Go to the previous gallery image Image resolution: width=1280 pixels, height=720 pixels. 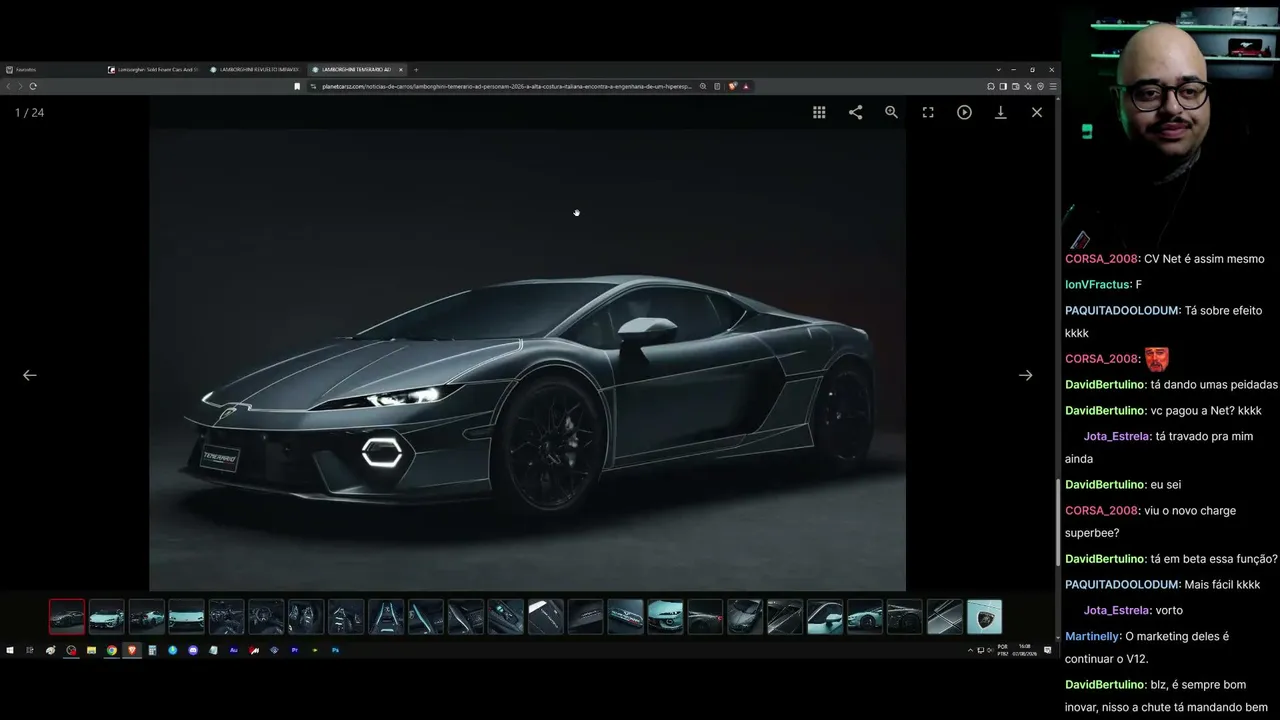(30, 375)
